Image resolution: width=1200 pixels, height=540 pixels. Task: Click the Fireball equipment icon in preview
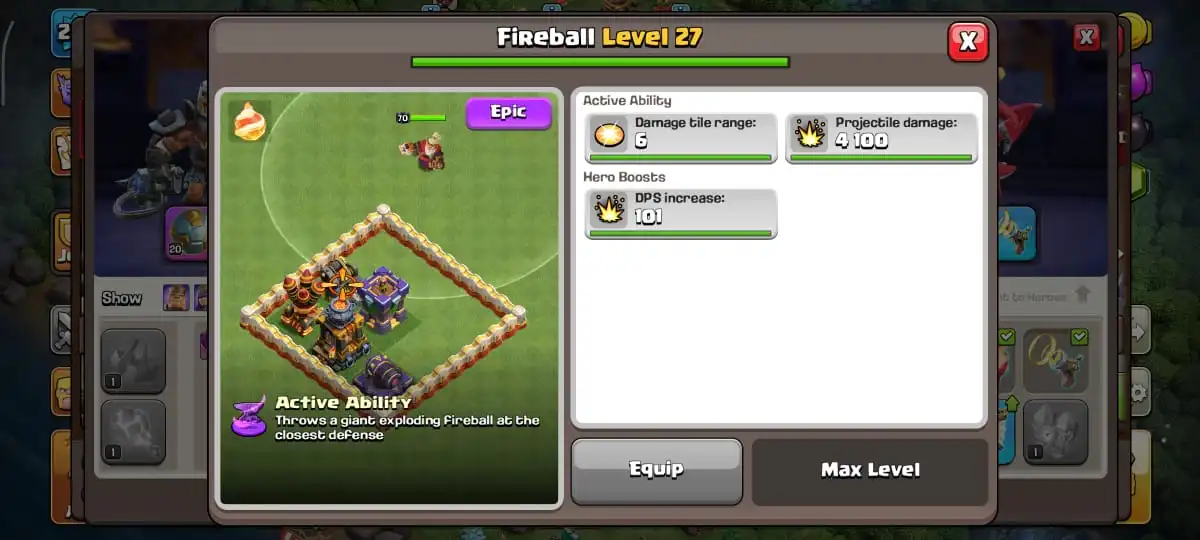249,120
